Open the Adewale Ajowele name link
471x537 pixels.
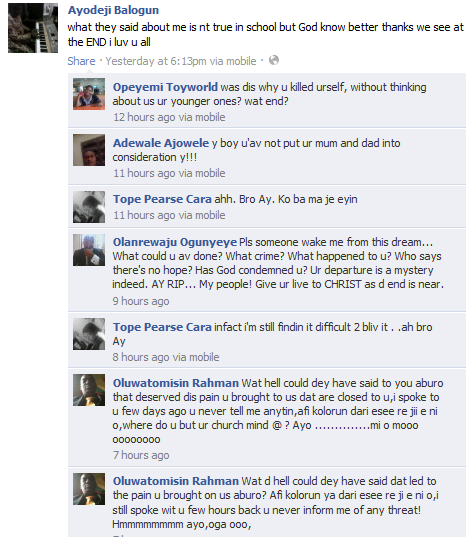pyautogui.click(x=161, y=143)
